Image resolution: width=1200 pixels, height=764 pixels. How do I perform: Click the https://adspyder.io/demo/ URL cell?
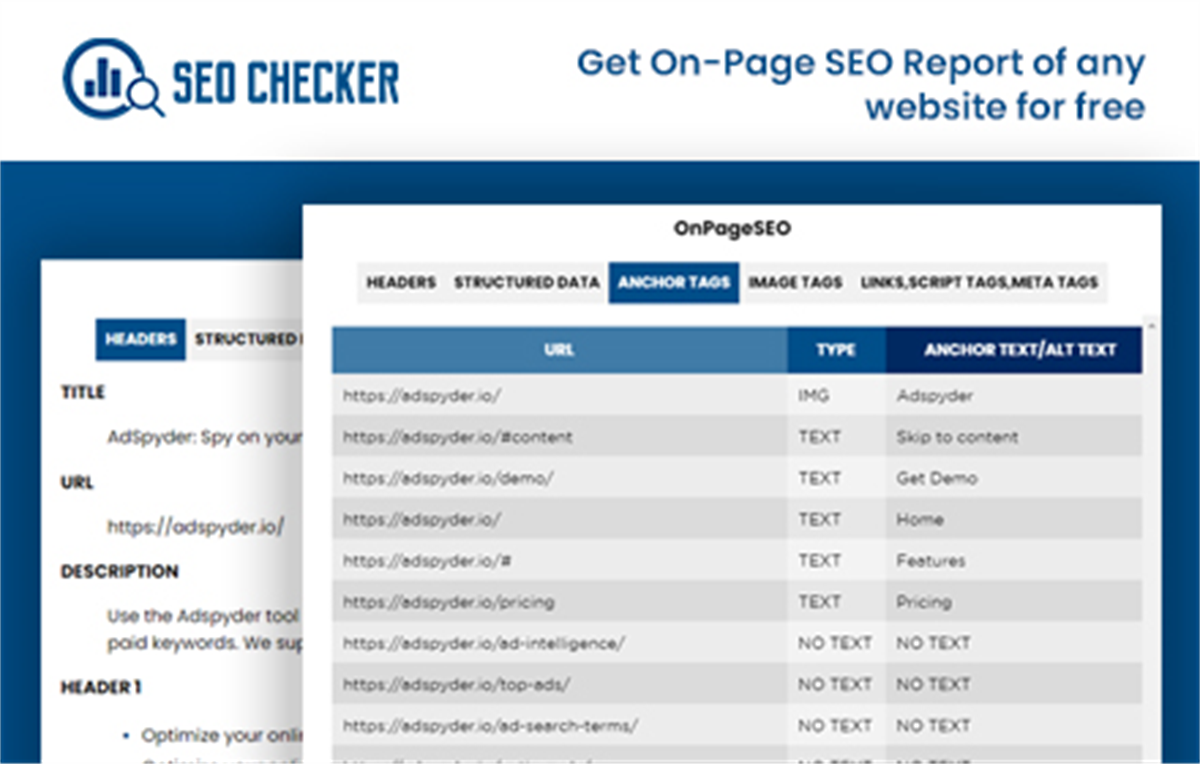pyautogui.click(x=560, y=478)
